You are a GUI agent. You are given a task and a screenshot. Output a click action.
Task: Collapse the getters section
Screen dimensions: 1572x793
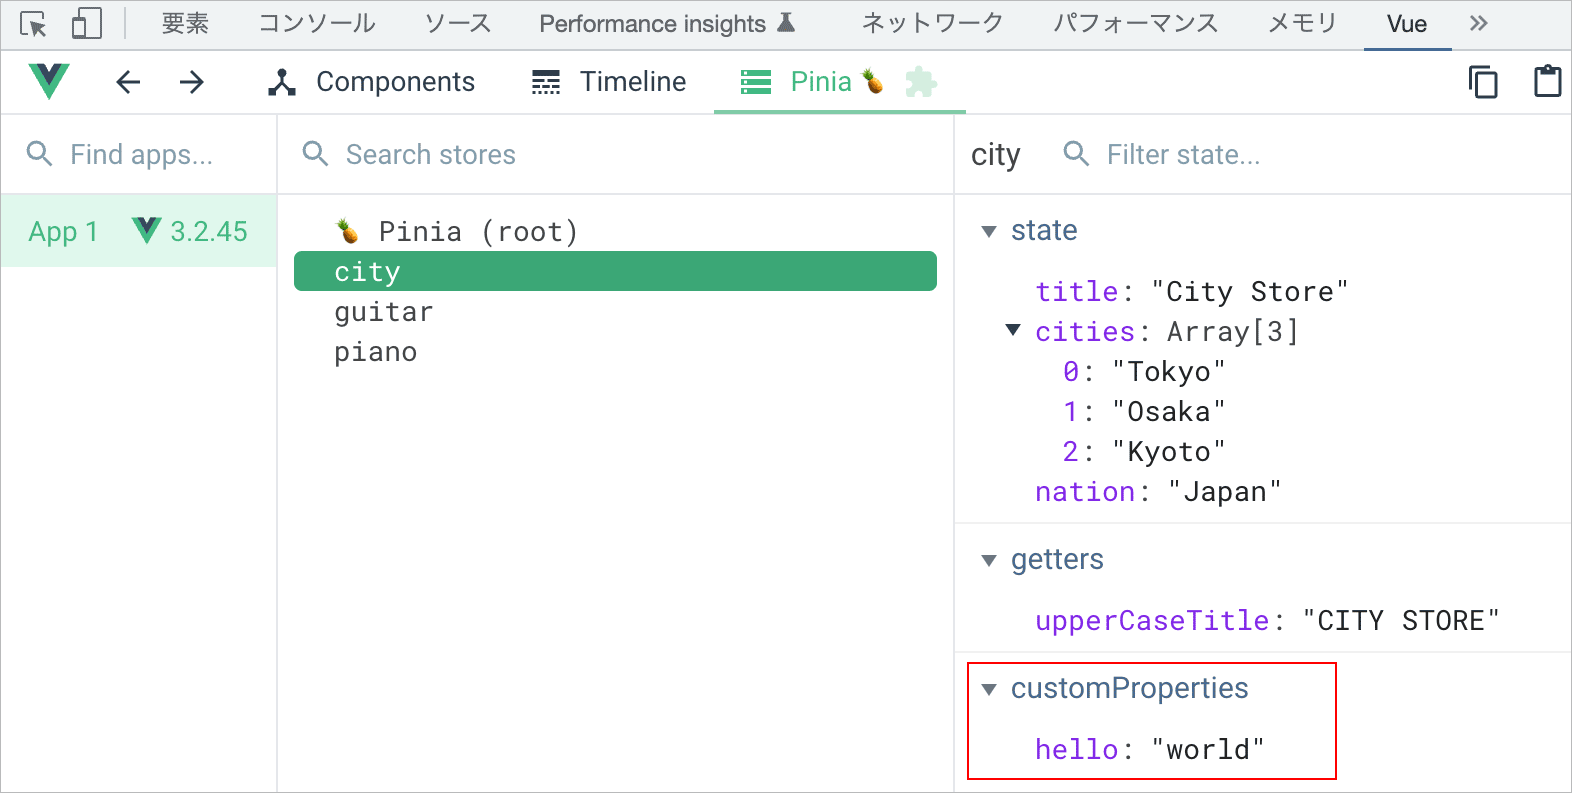[989, 560]
